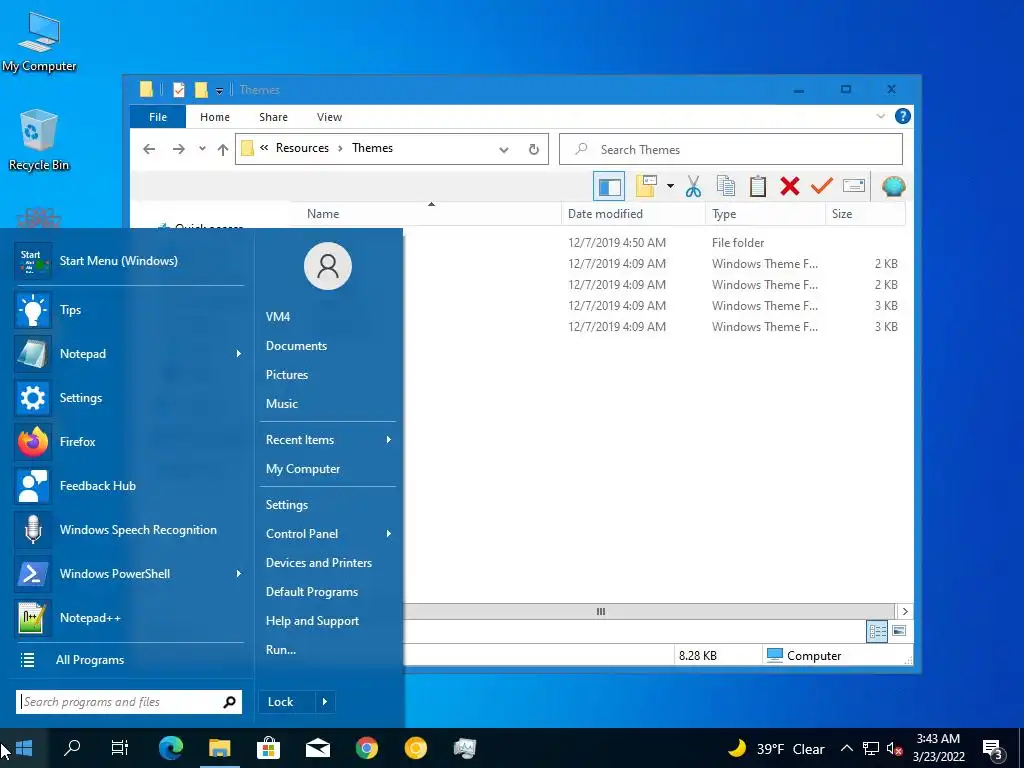
Task: Open the folder options dropdown arrow
Action: (x=670, y=187)
